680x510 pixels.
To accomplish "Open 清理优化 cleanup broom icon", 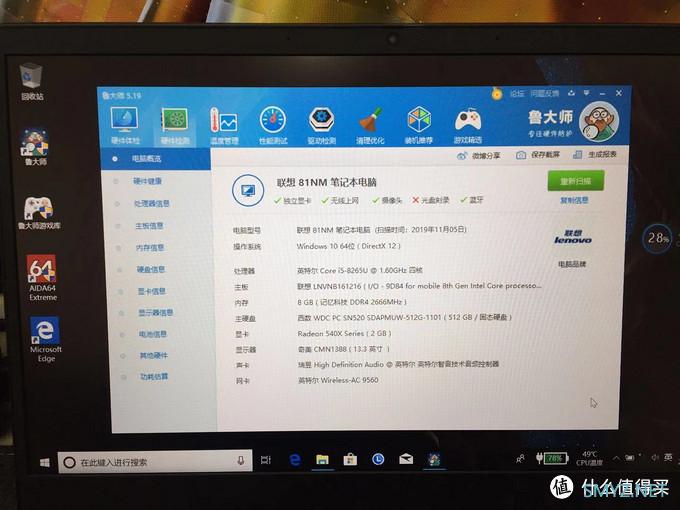I will pos(370,125).
